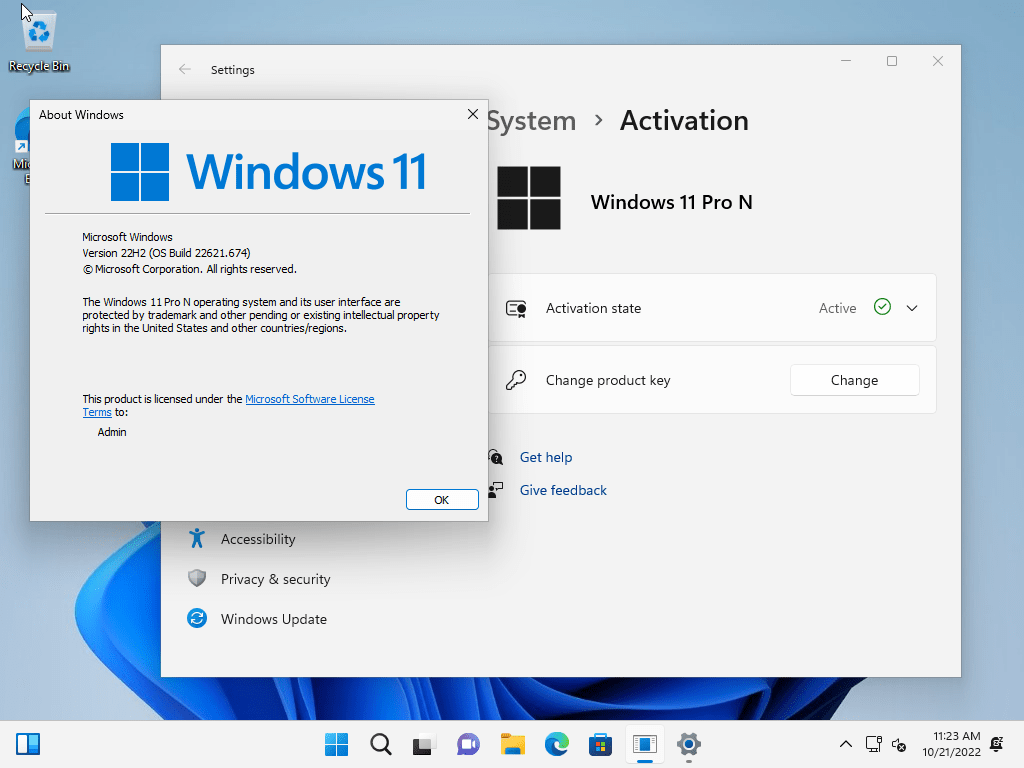Viewport: 1024px width, 768px height.
Task: Open Task View from the taskbar
Action: pos(424,744)
